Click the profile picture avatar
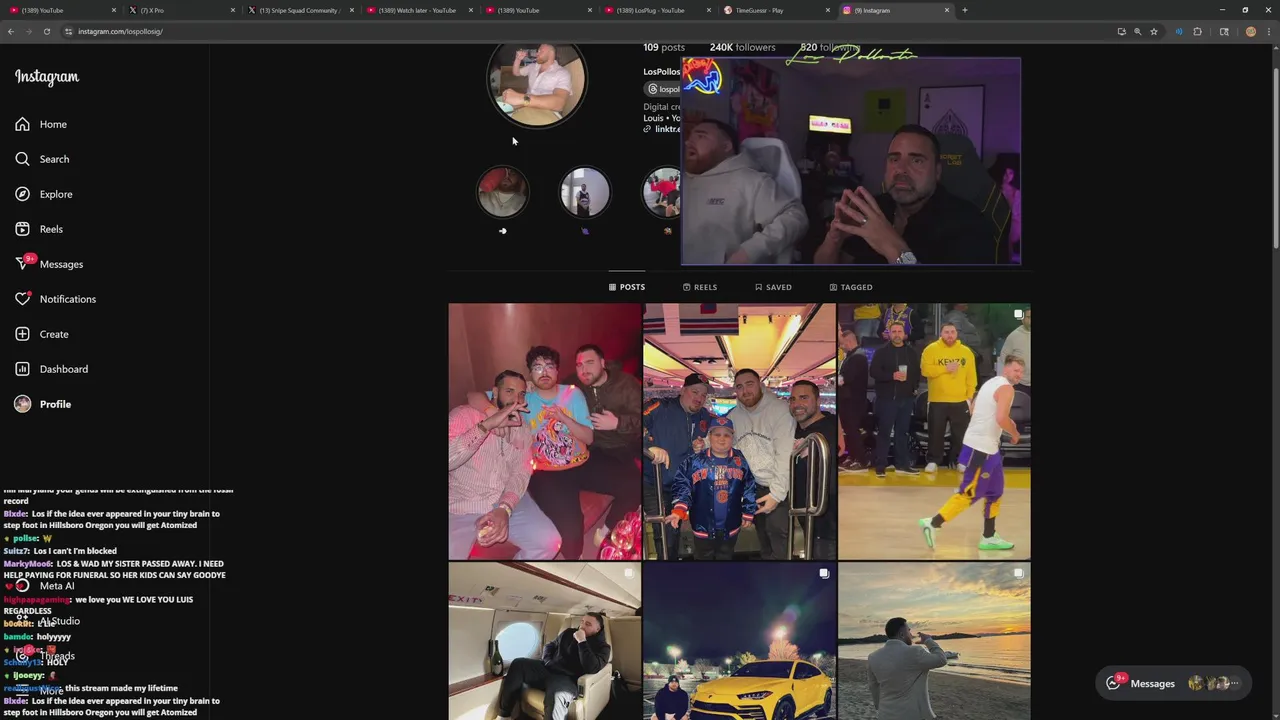 coord(537,81)
